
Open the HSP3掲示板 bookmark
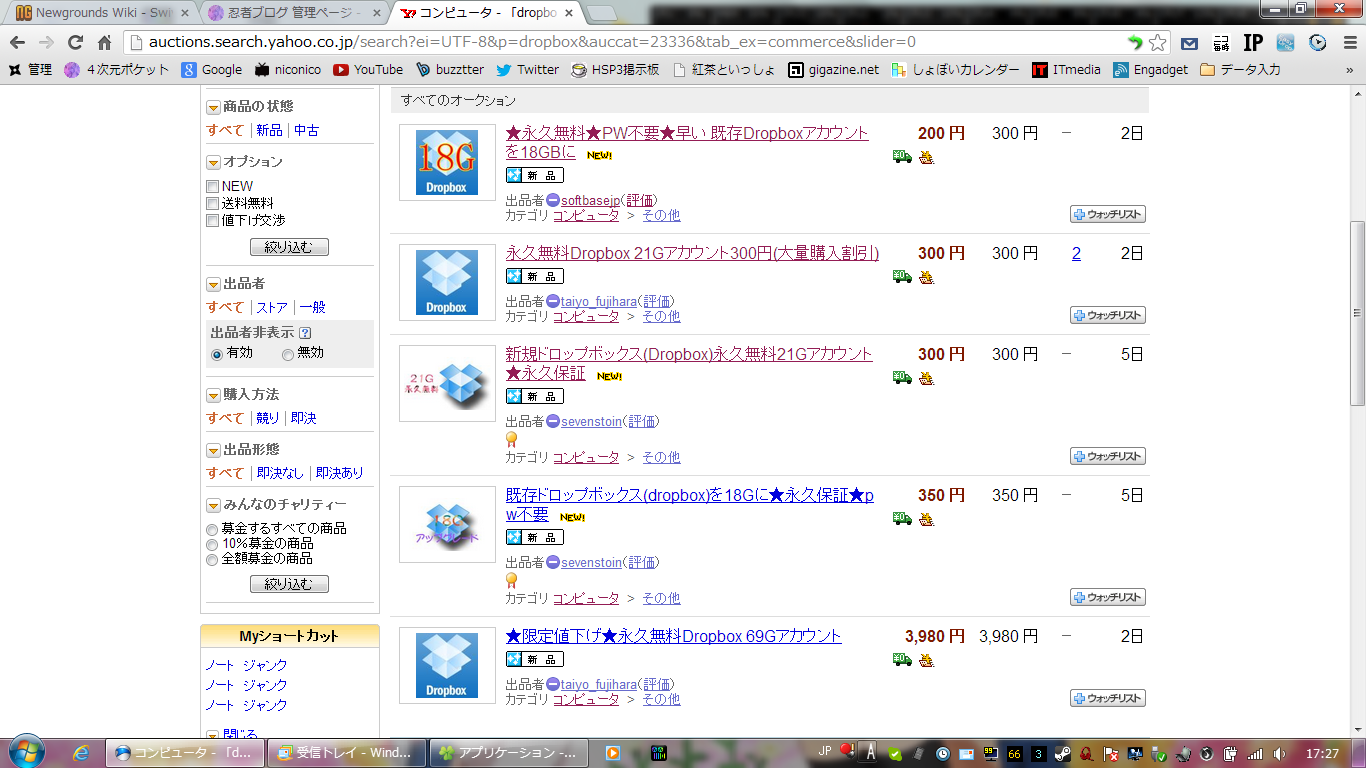click(615, 70)
